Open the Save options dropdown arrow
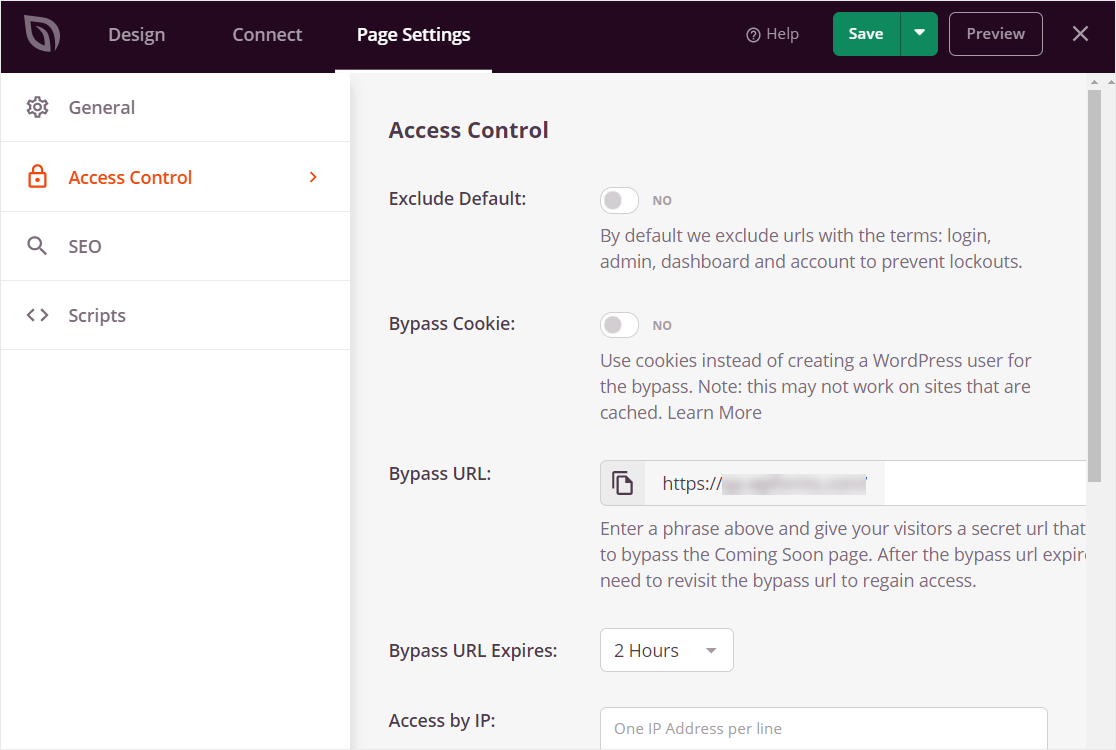Screen dimensions: 1116x750 [919, 34]
